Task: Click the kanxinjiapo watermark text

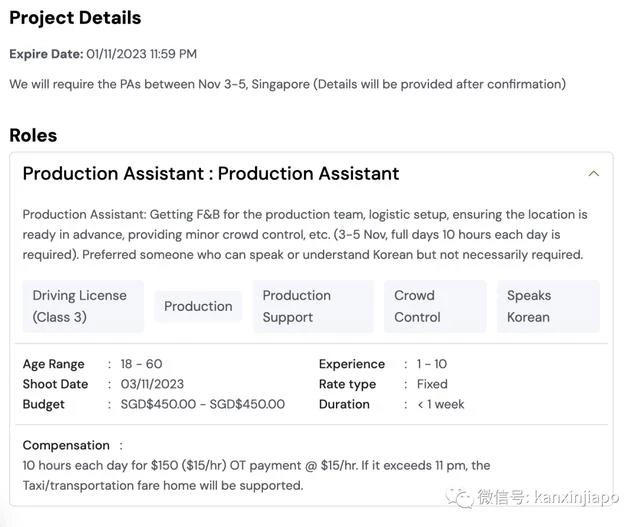Action: (576, 498)
